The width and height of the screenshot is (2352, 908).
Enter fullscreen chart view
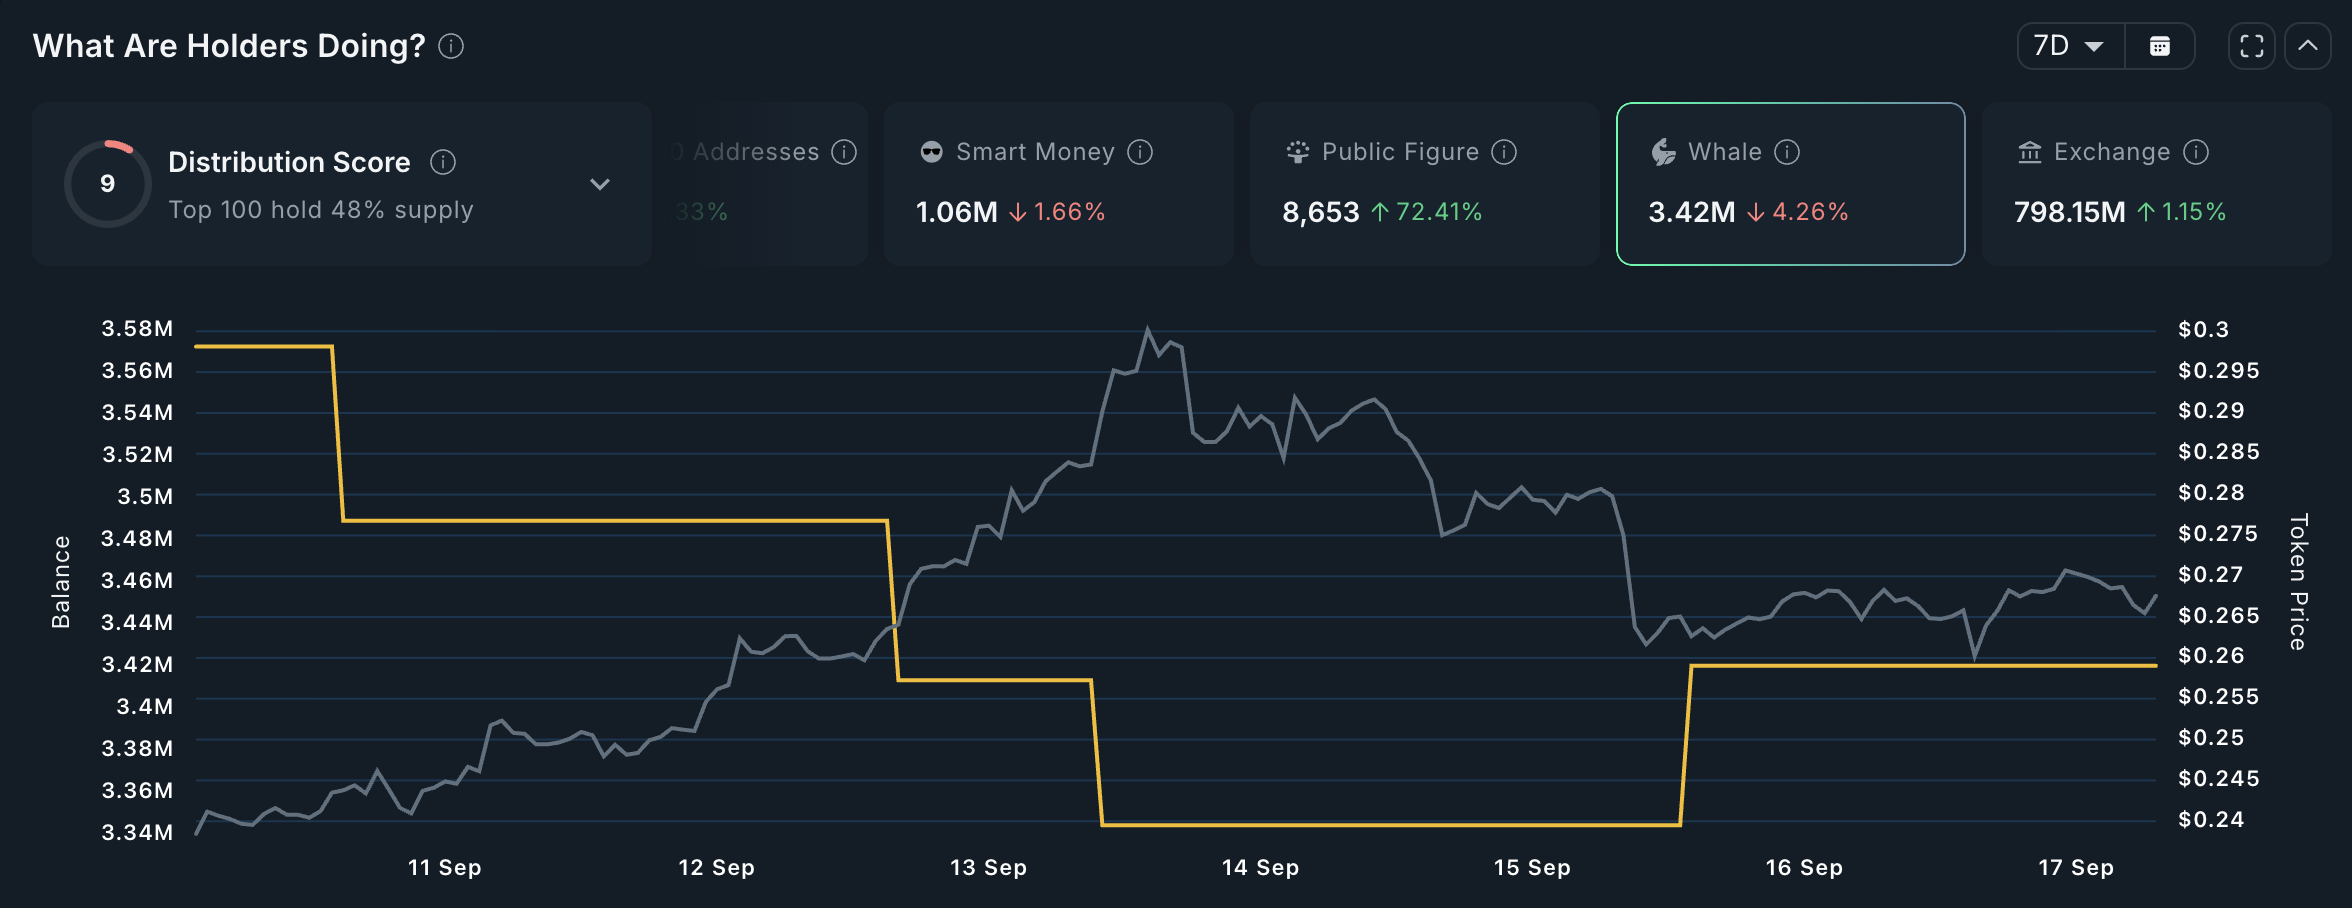tap(2252, 46)
